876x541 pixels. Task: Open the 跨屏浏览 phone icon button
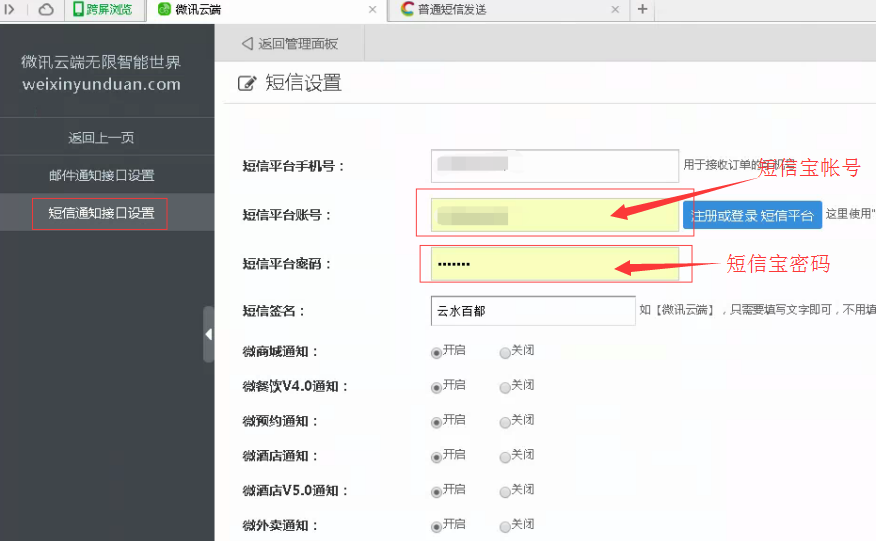pos(78,10)
